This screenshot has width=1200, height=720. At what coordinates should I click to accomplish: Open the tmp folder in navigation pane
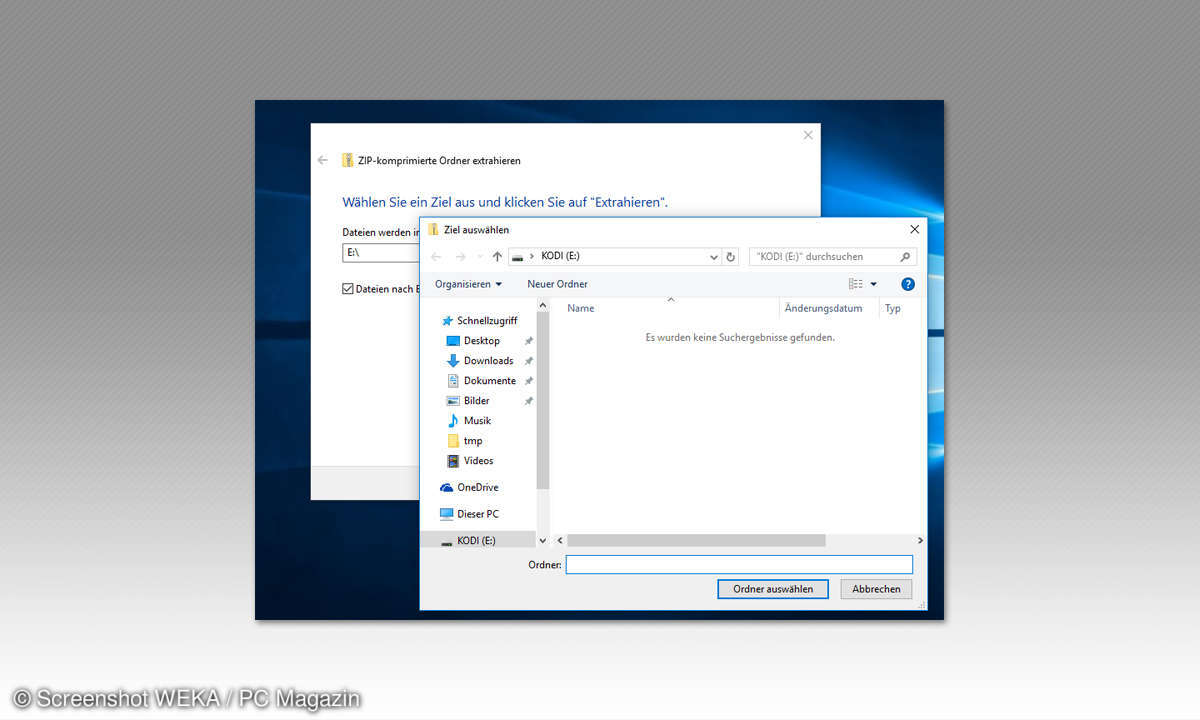click(x=465, y=441)
